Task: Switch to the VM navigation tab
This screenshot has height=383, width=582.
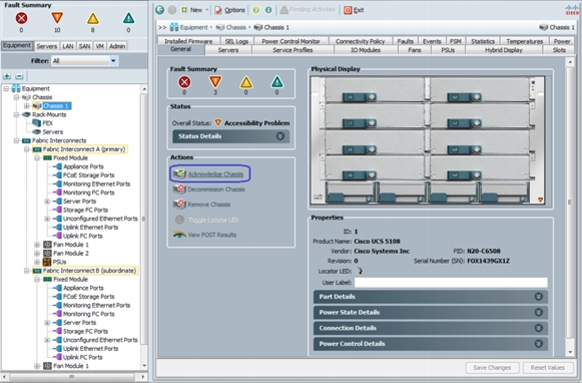Action: (99, 46)
